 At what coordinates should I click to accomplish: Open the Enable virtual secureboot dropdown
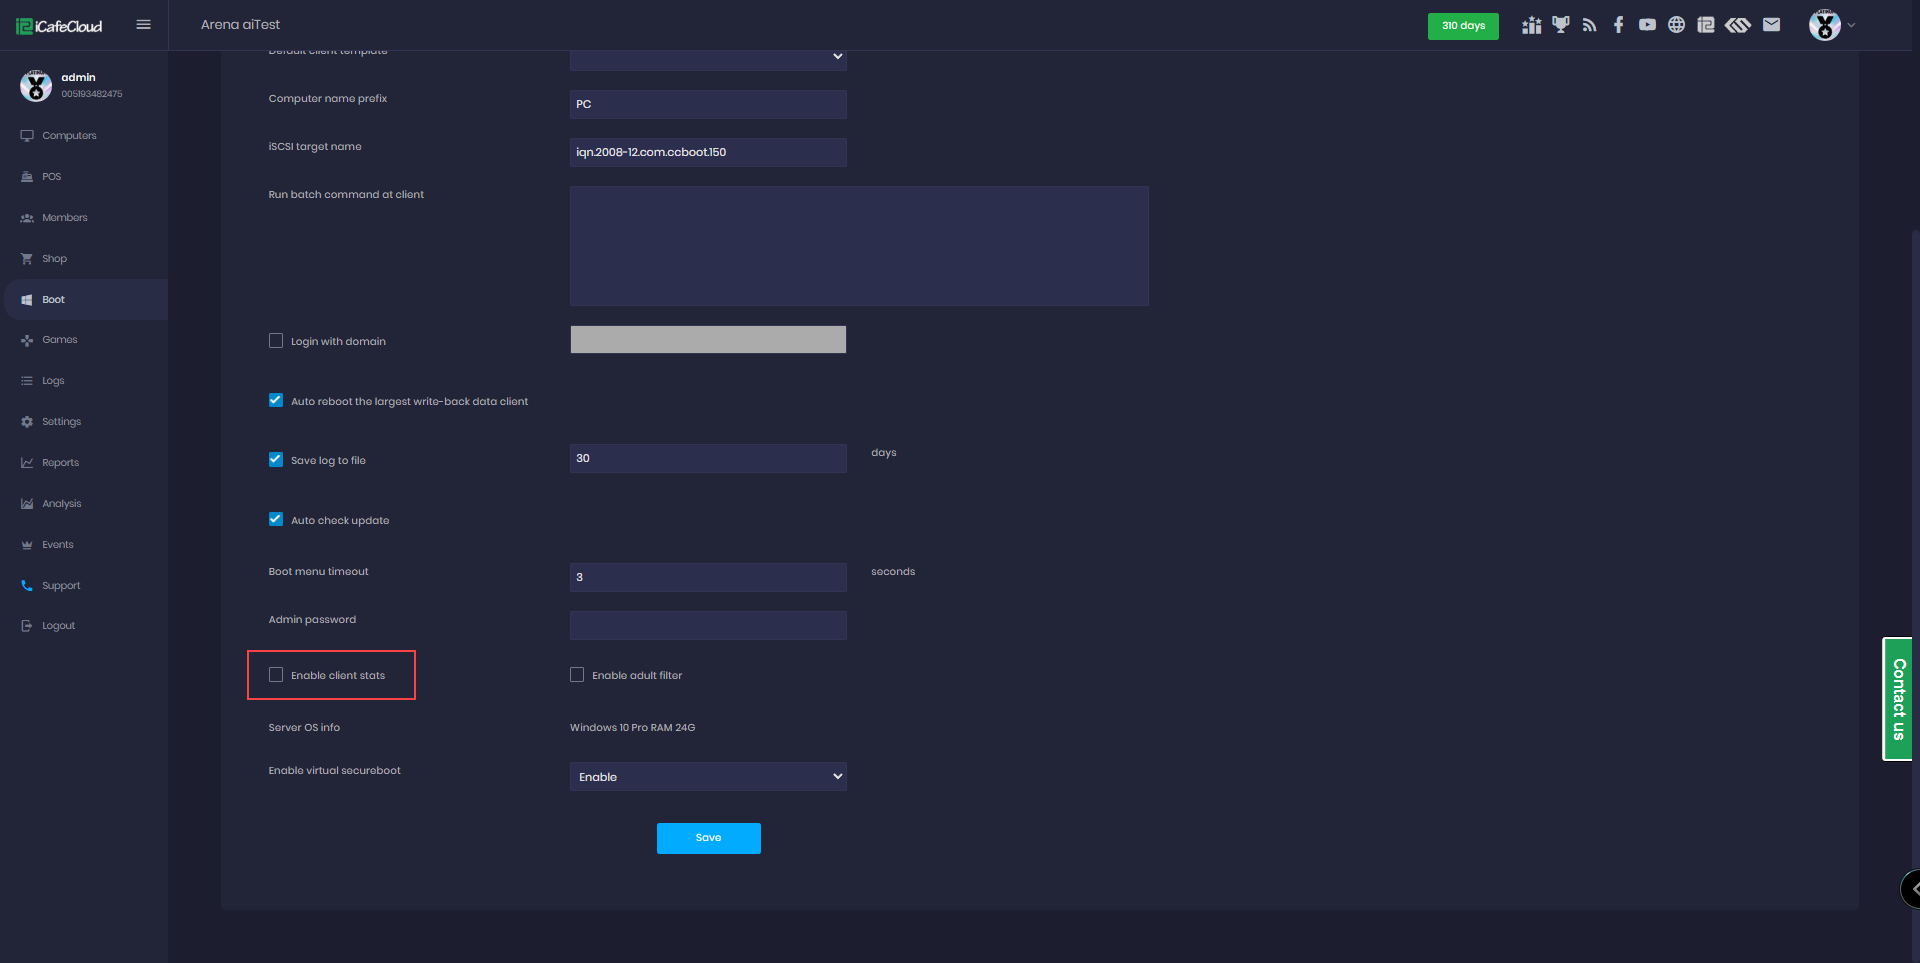[708, 777]
